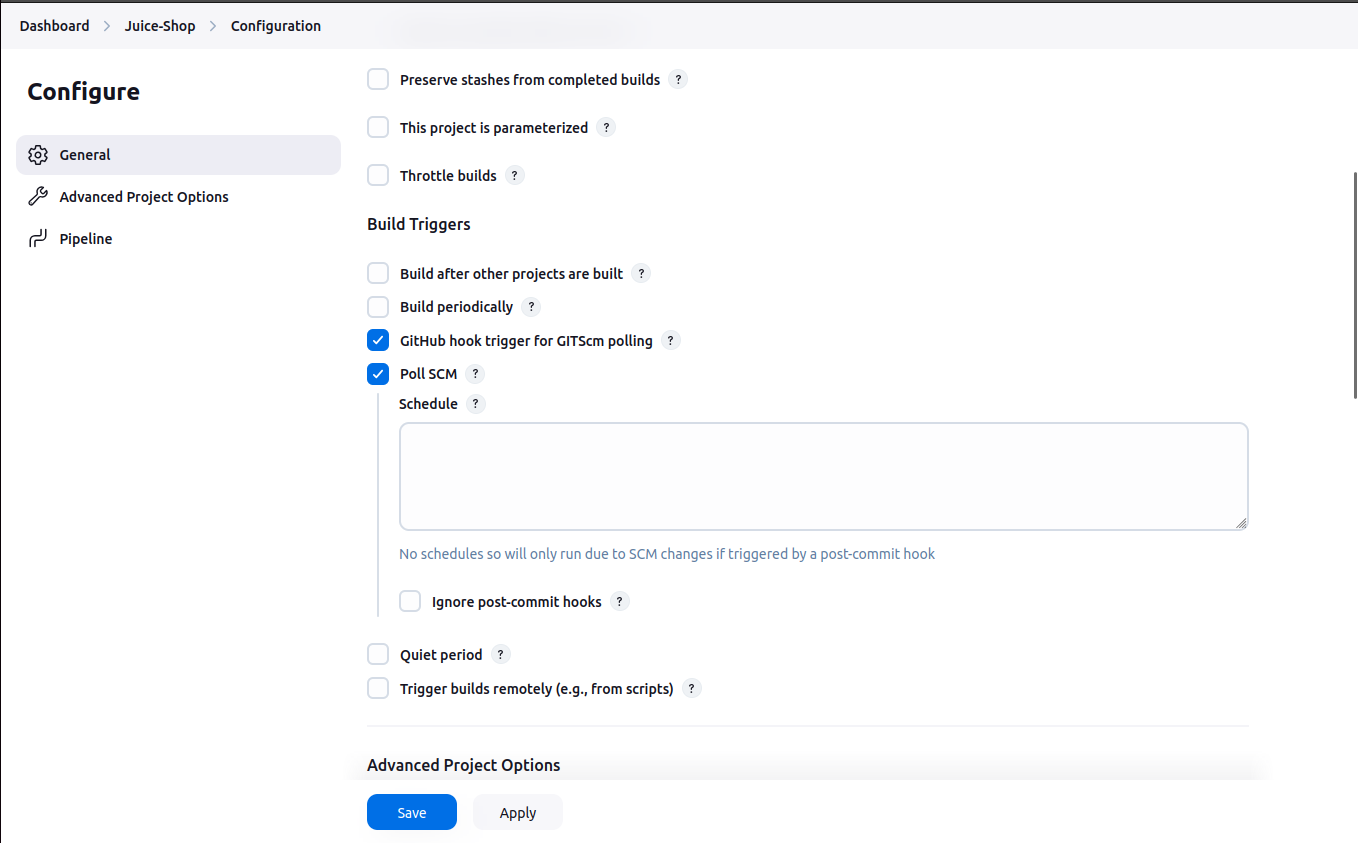Click the Build Triggers heading
The image size is (1358, 843).
[418, 224]
